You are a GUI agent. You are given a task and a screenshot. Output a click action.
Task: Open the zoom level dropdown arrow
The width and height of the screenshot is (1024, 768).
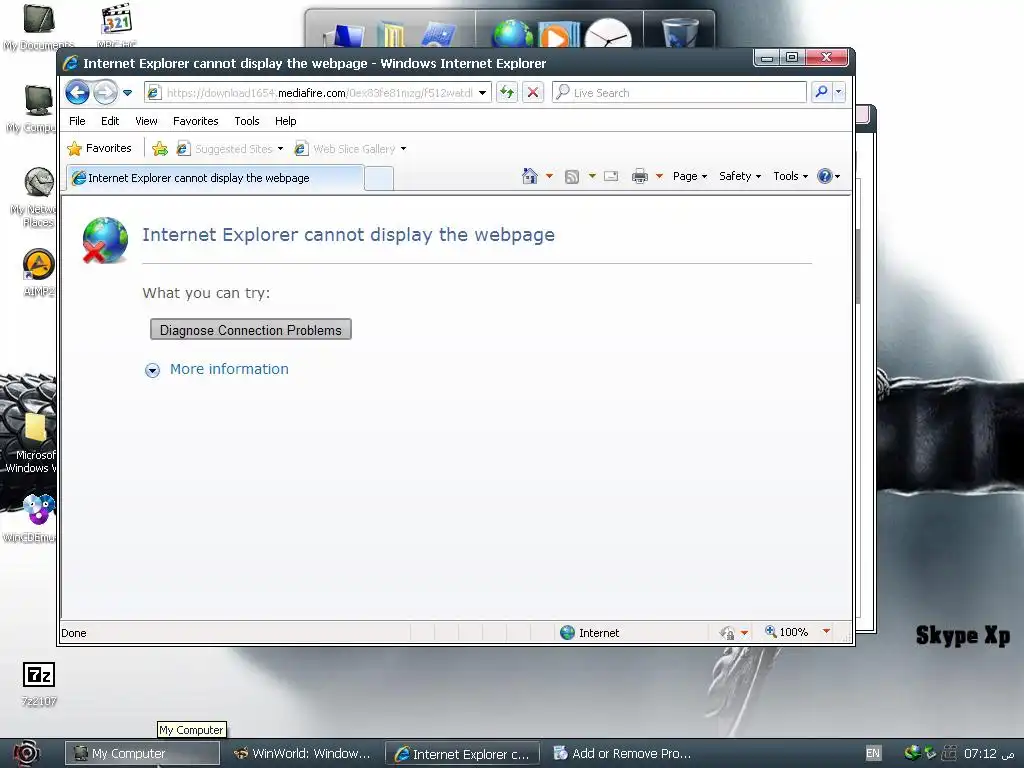click(826, 632)
